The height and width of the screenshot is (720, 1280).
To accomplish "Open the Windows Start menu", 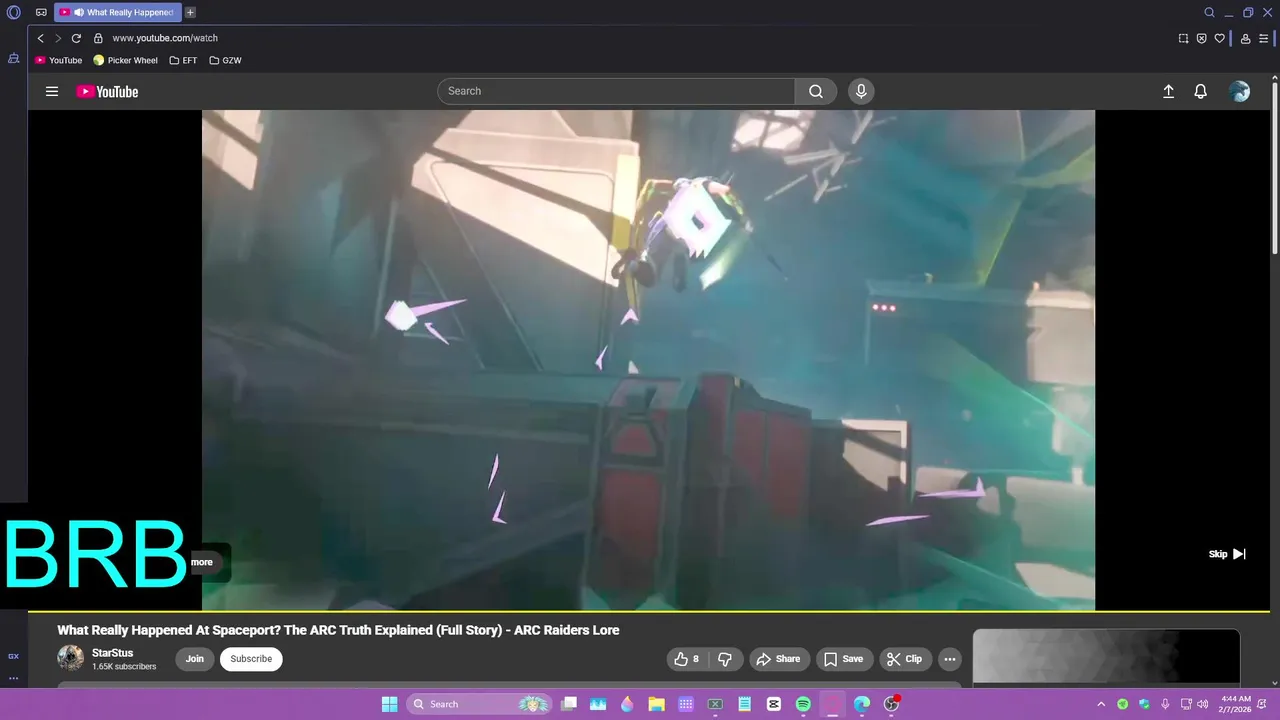I will coord(389,704).
